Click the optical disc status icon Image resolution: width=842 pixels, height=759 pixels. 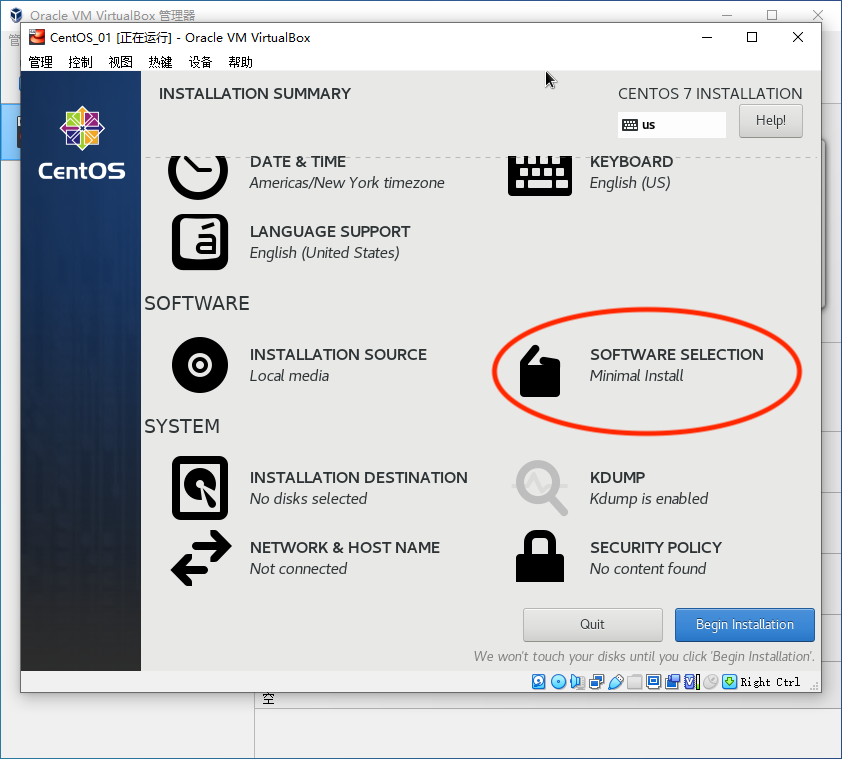point(558,682)
